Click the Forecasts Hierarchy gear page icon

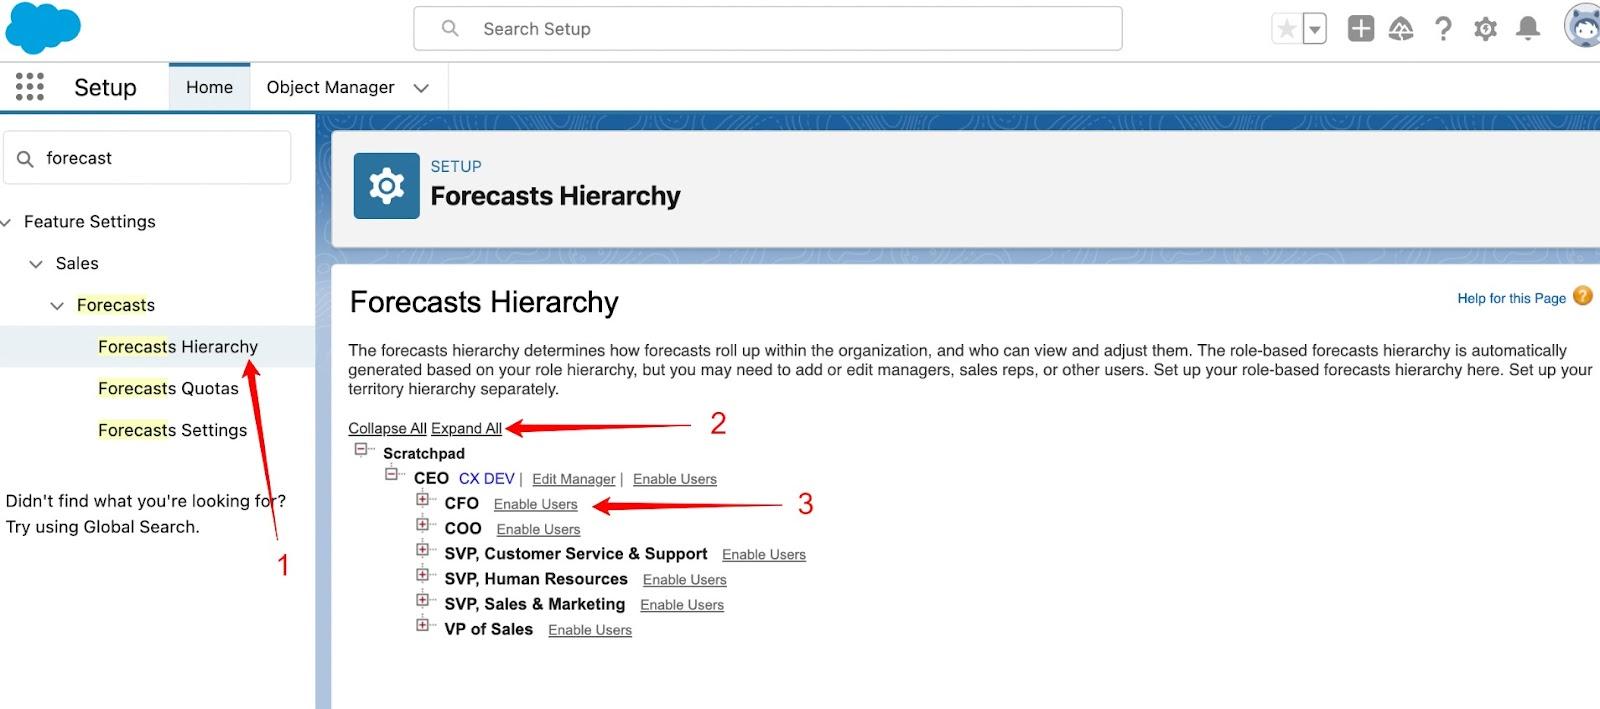point(386,186)
